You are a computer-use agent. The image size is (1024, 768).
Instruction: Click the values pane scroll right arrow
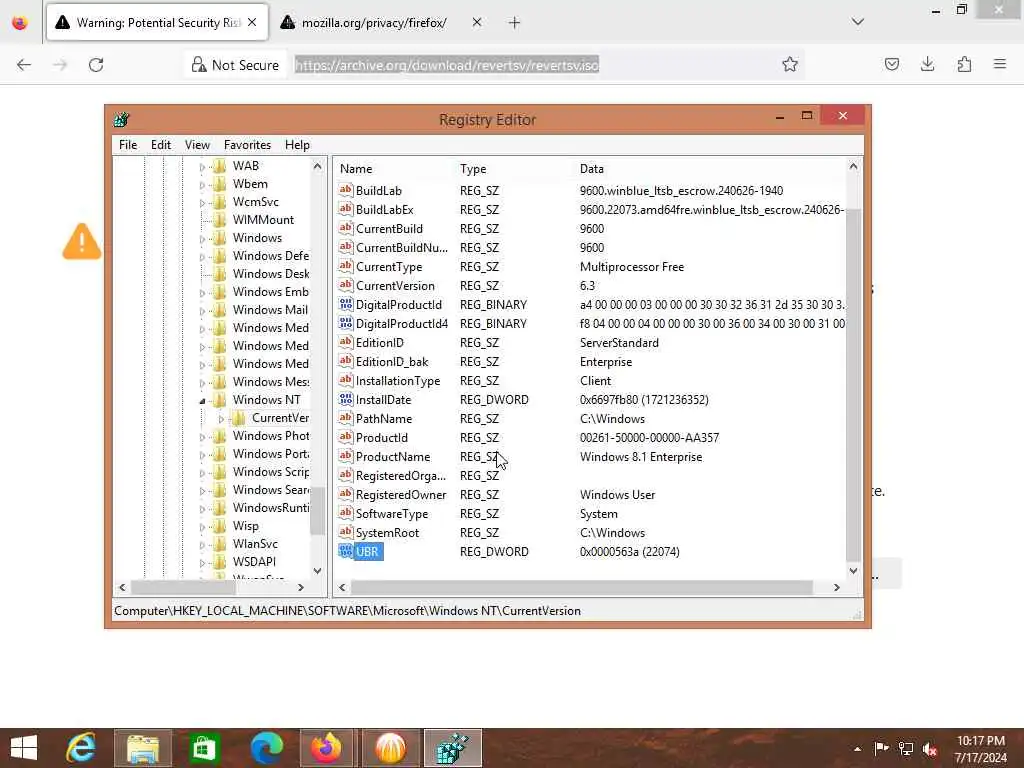click(837, 588)
